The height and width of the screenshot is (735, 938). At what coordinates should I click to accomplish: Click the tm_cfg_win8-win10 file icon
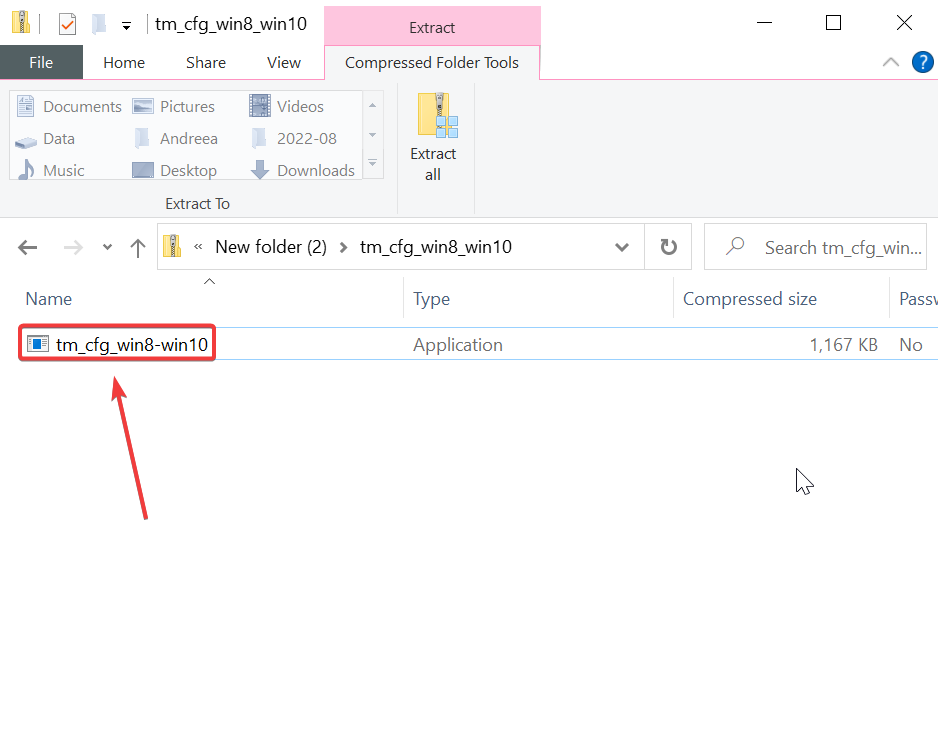[38, 344]
